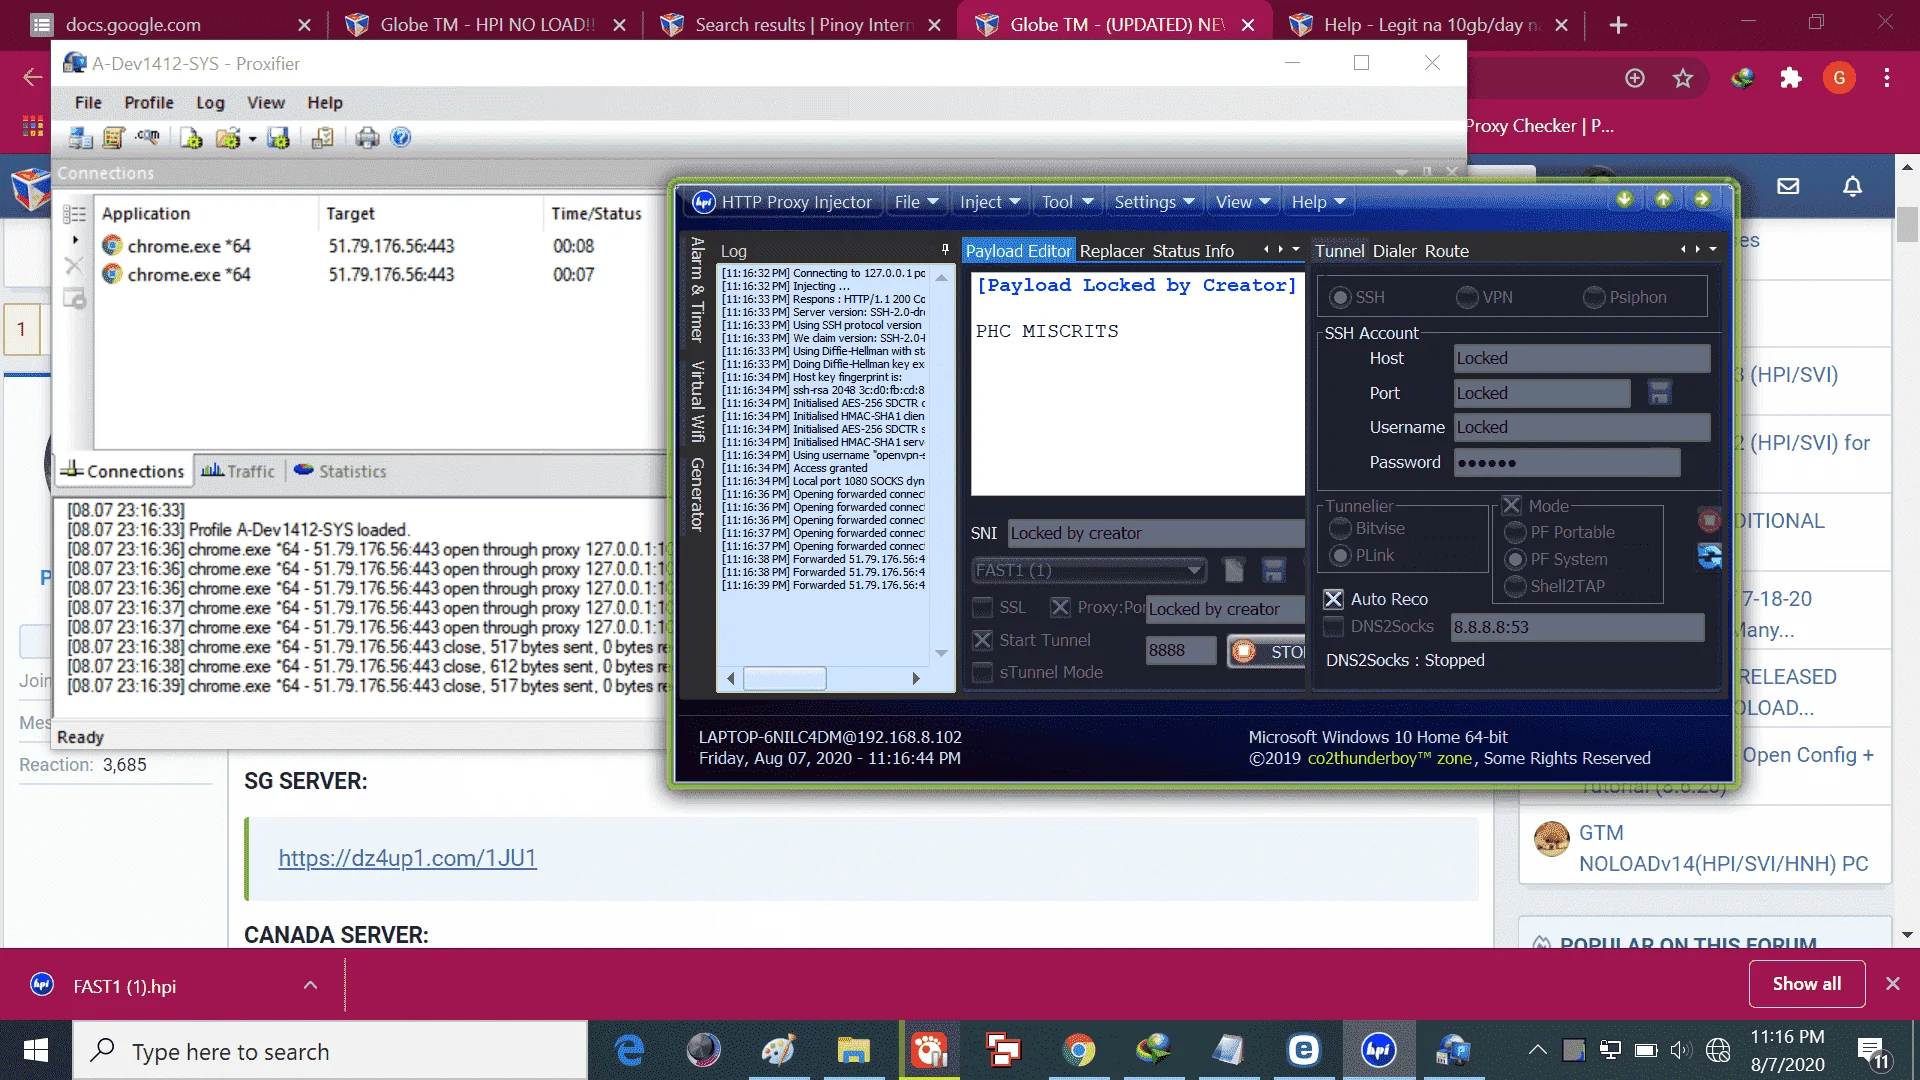
Task: Open the Inject dropdown menu
Action: (990, 202)
